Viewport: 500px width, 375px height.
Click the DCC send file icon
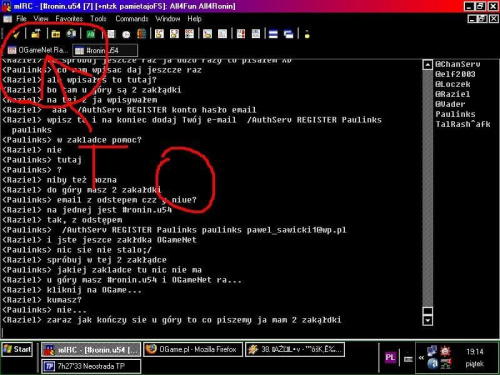tap(160, 34)
